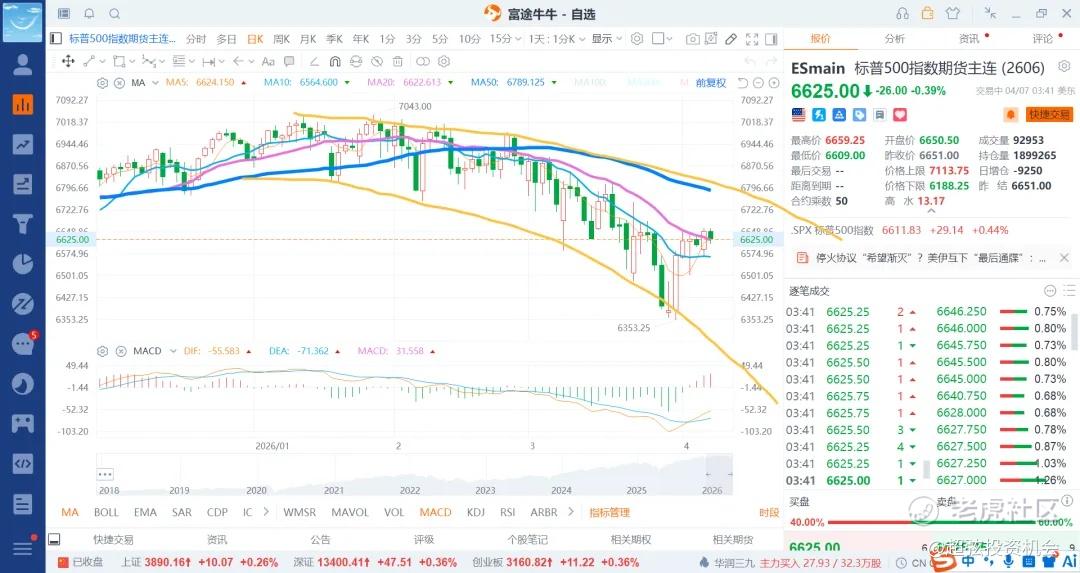This screenshot has height=573, width=1080.
Task: Toggle MA10 indicator visibility arrow
Action: (x=346, y=83)
